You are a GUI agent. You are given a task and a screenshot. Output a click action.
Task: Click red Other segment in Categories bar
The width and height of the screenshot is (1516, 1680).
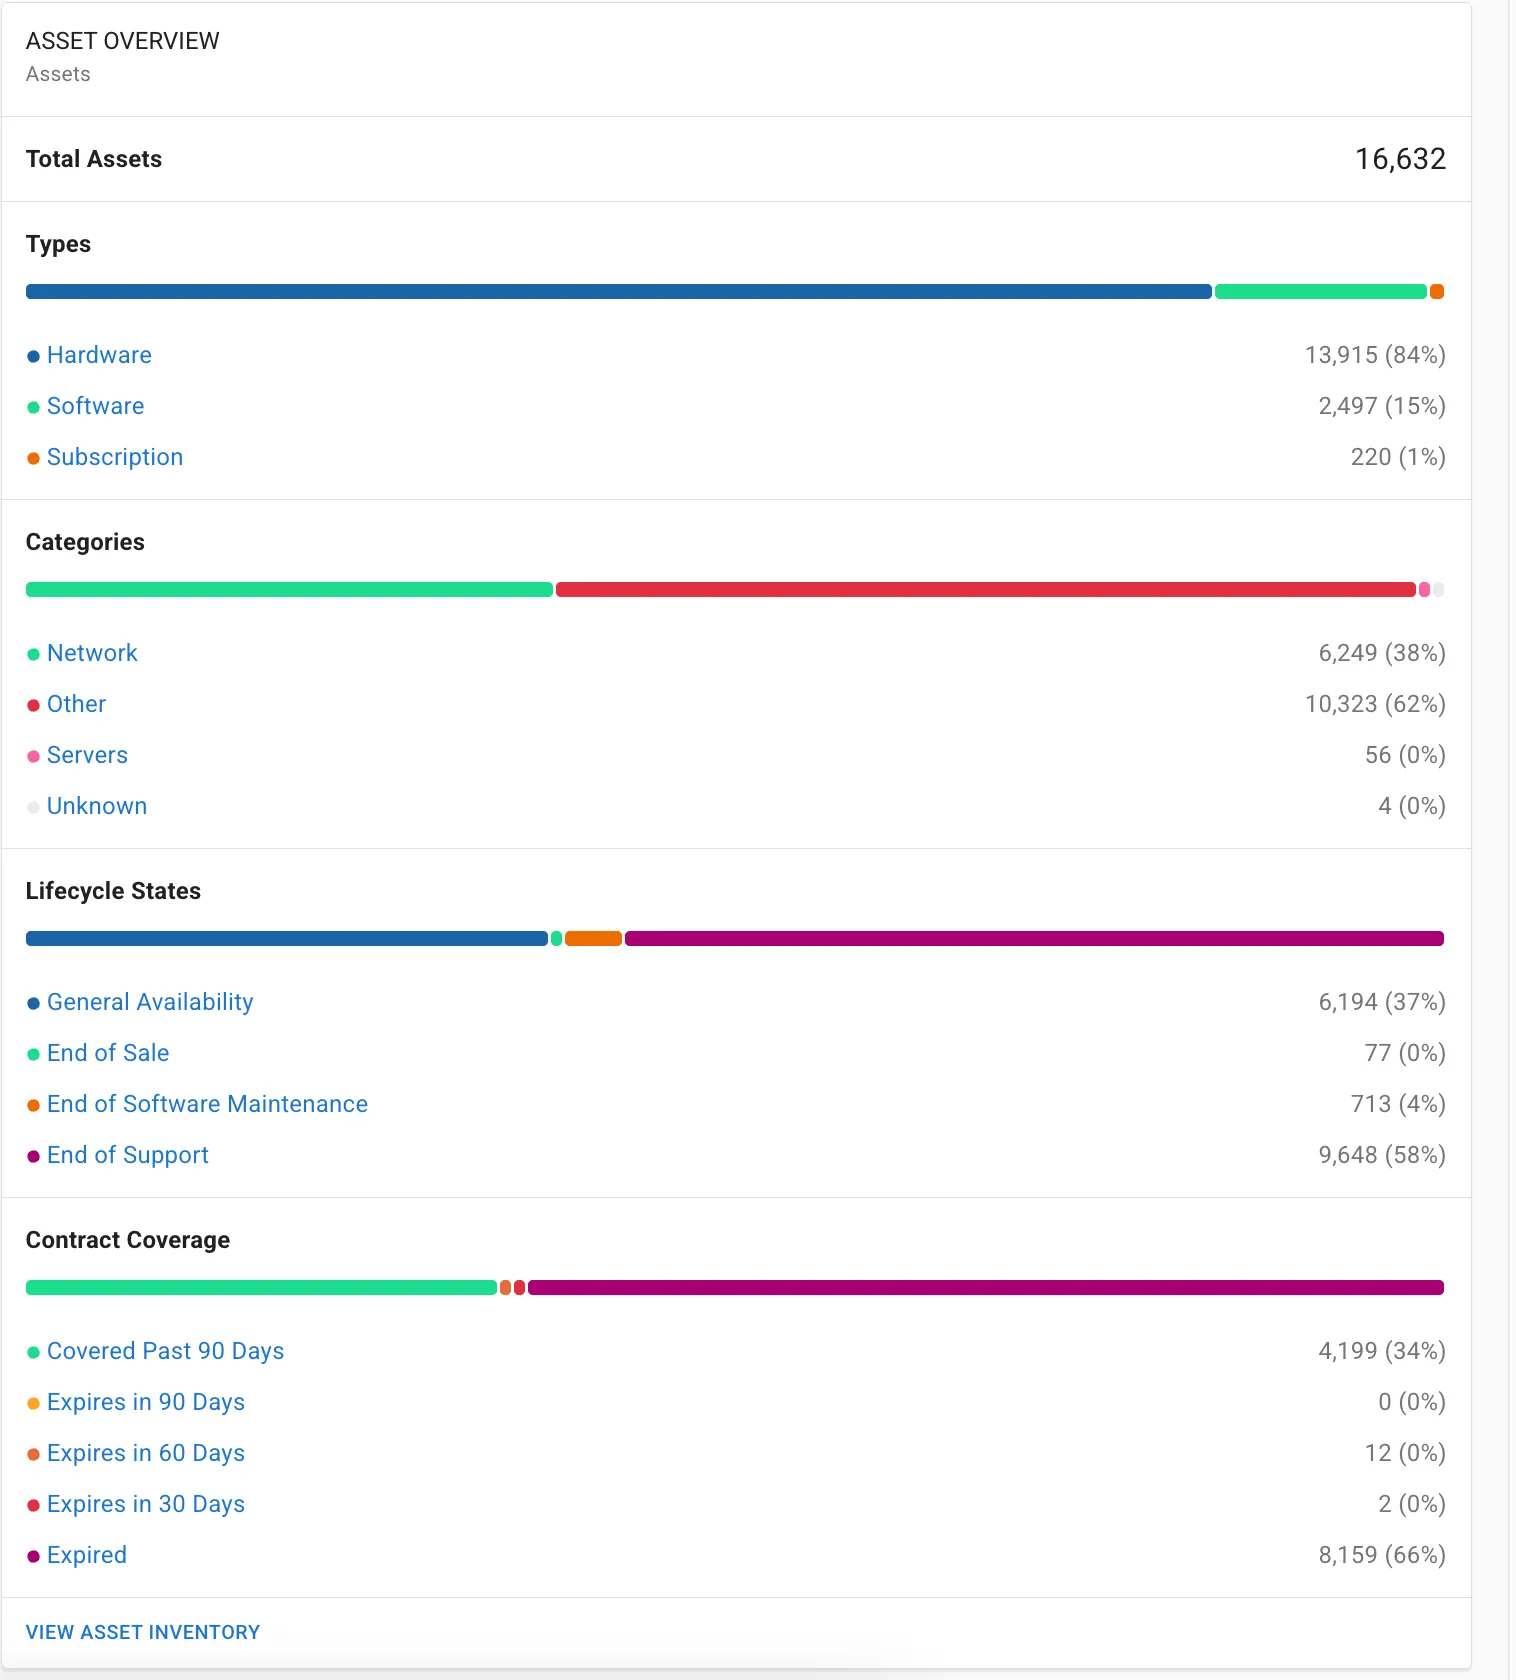pos(986,590)
